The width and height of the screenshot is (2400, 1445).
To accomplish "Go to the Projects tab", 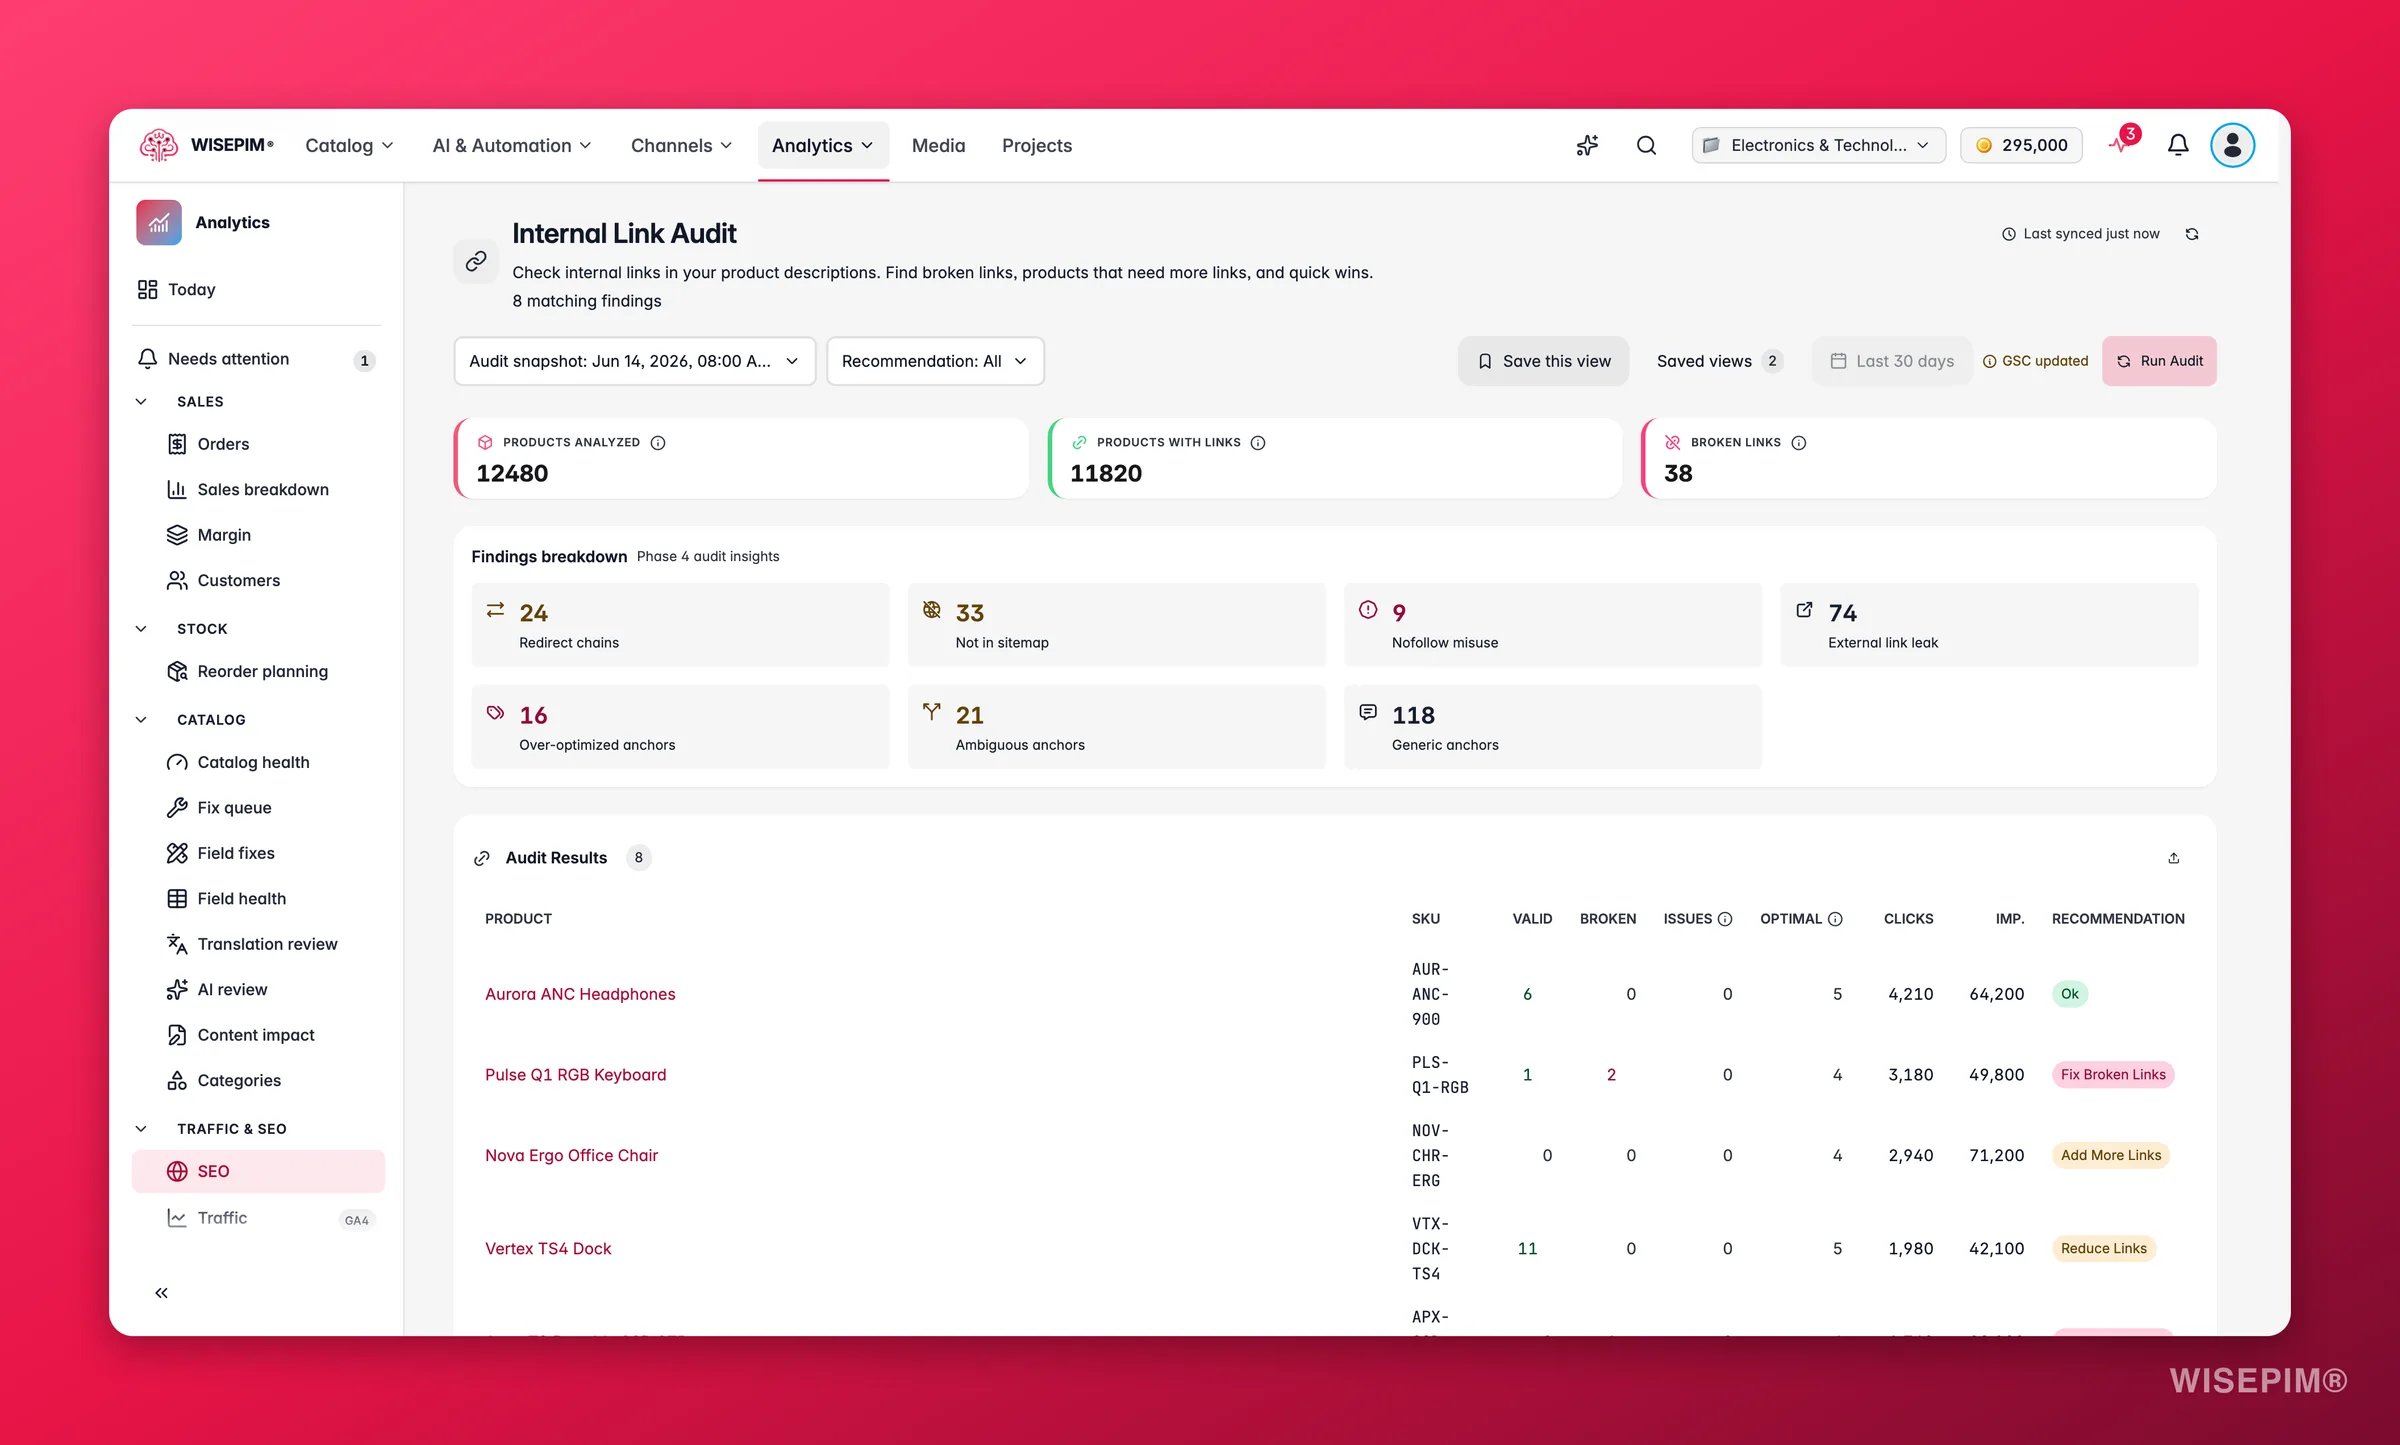I will 1036,145.
